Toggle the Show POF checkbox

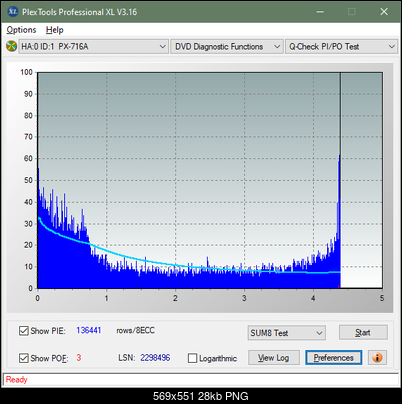click(24, 358)
